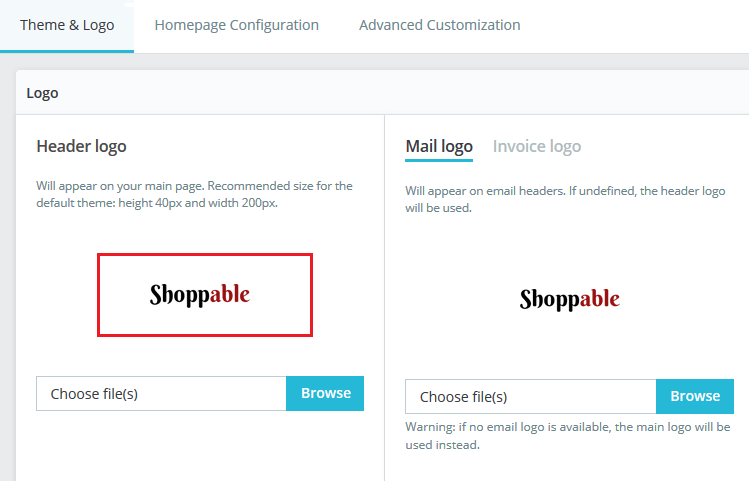
Task: Click the Header logo section heading
Action: [81, 146]
